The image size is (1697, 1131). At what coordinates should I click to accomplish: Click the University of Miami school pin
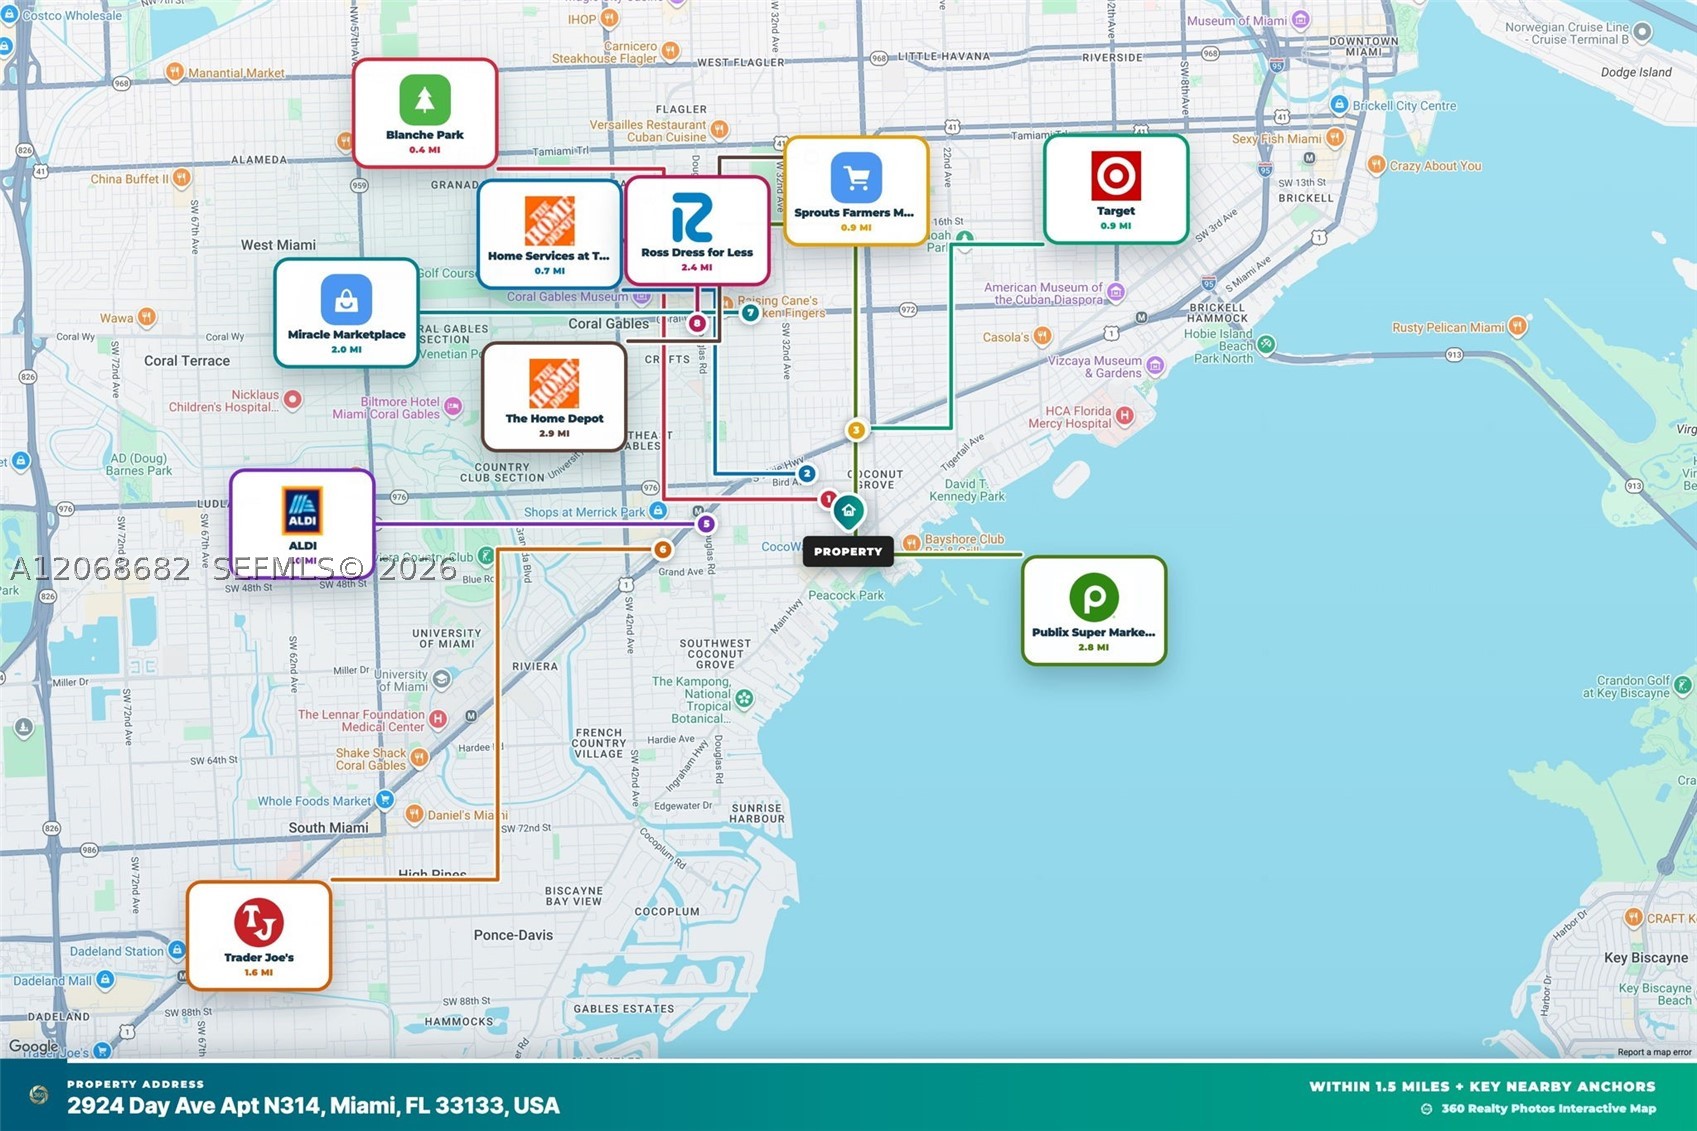coord(441,680)
